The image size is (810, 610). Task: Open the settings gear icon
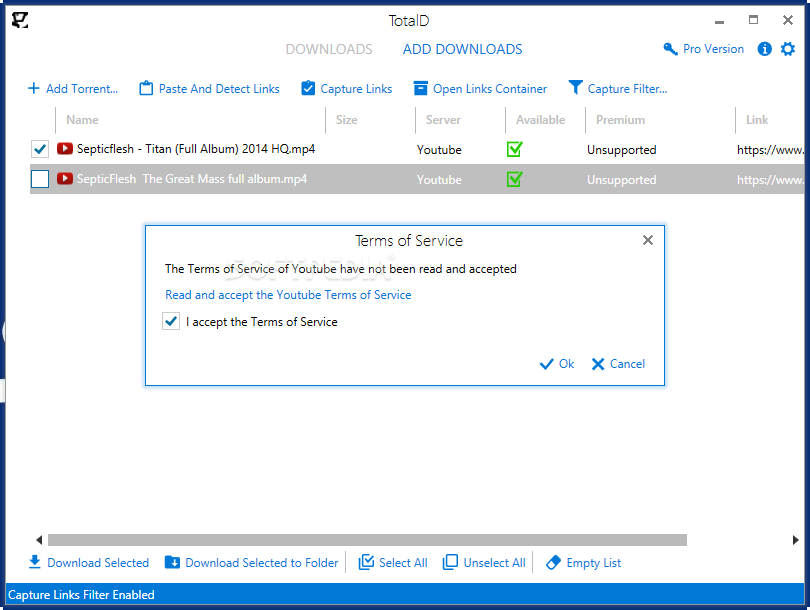click(788, 49)
